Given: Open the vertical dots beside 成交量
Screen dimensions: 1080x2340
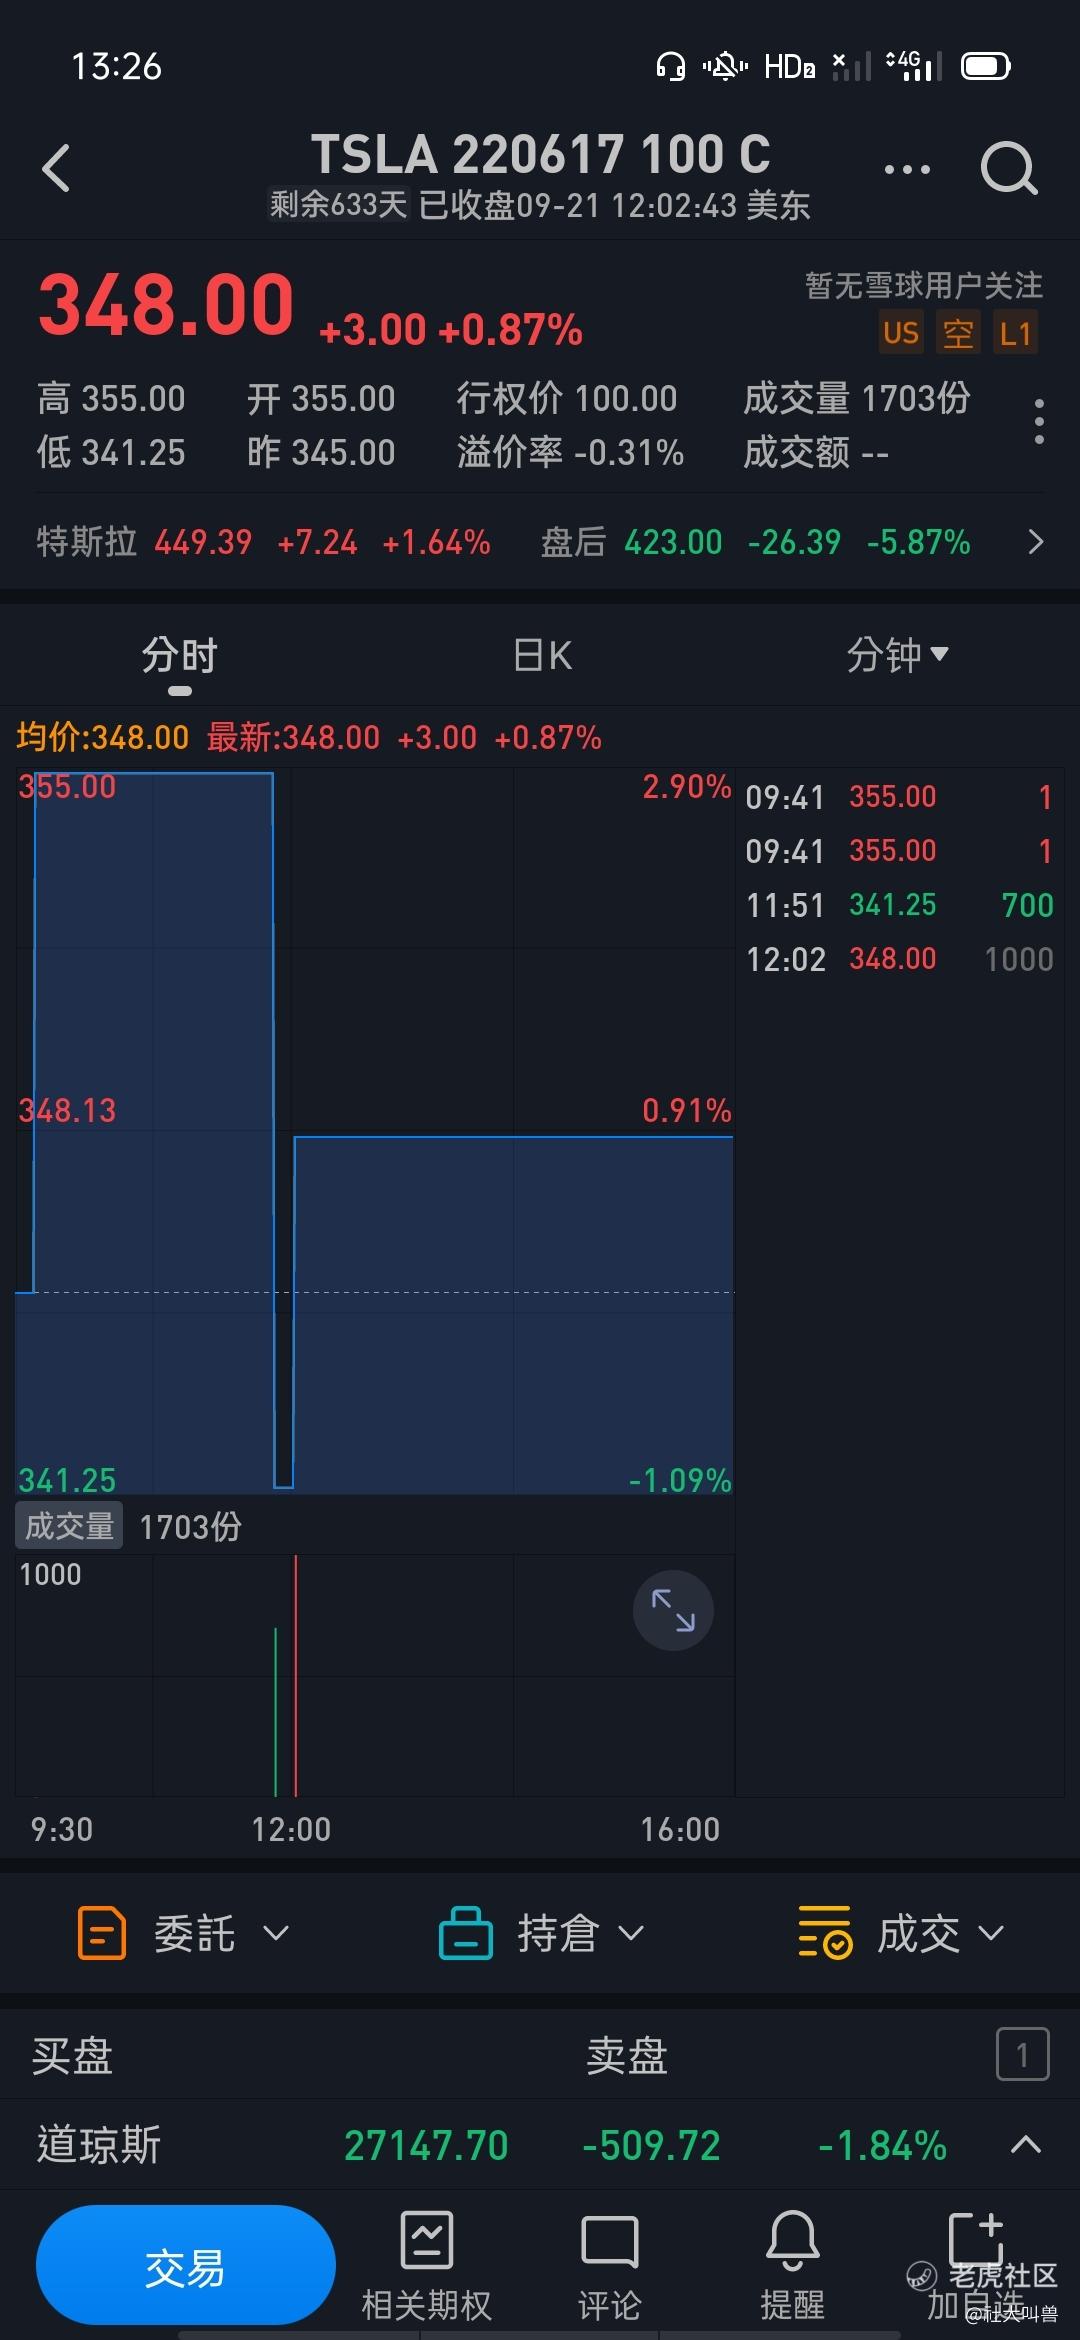Looking at the screenshot, I should tap(1039, 422).
